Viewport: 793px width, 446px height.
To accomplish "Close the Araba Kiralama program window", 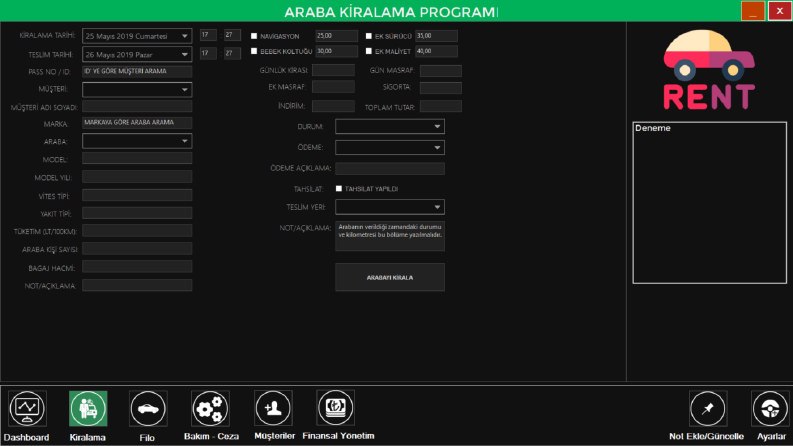I will click(779, 11).
